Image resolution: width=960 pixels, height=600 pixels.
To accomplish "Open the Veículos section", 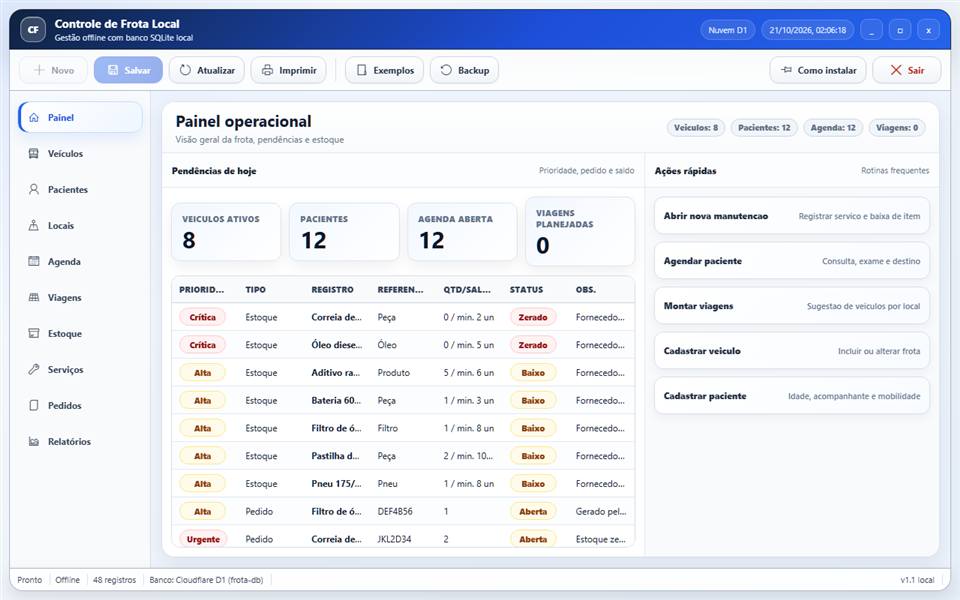I will (80, 153).
